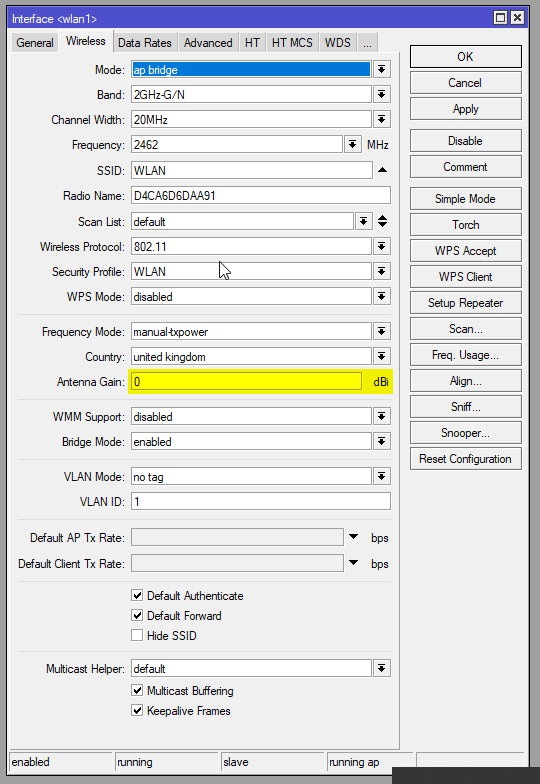Toggle the Keepalive Frames checkbox
The height and width of the screenshot is (784, 540).
tap(137, 710)
